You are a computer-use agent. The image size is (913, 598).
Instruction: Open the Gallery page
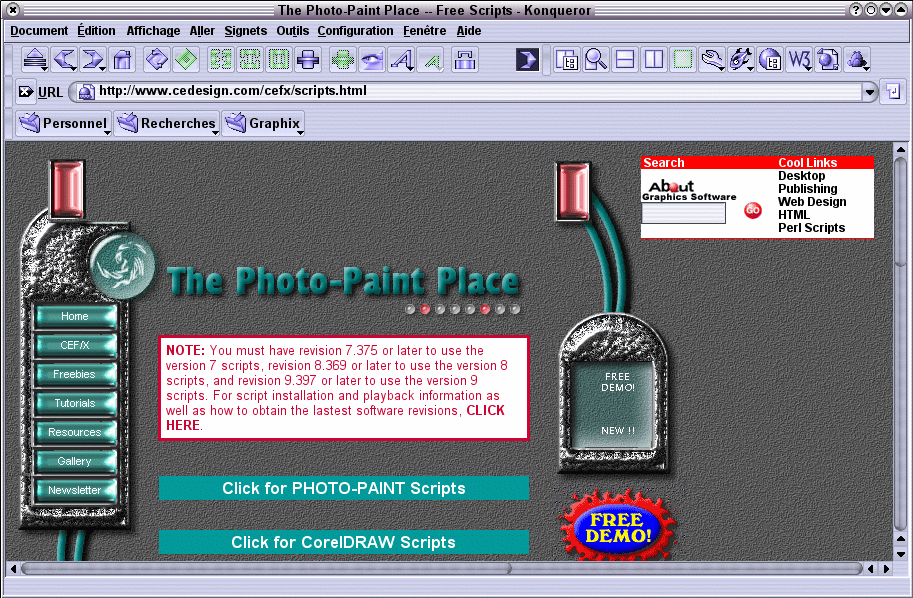click(x=76, y=461)
